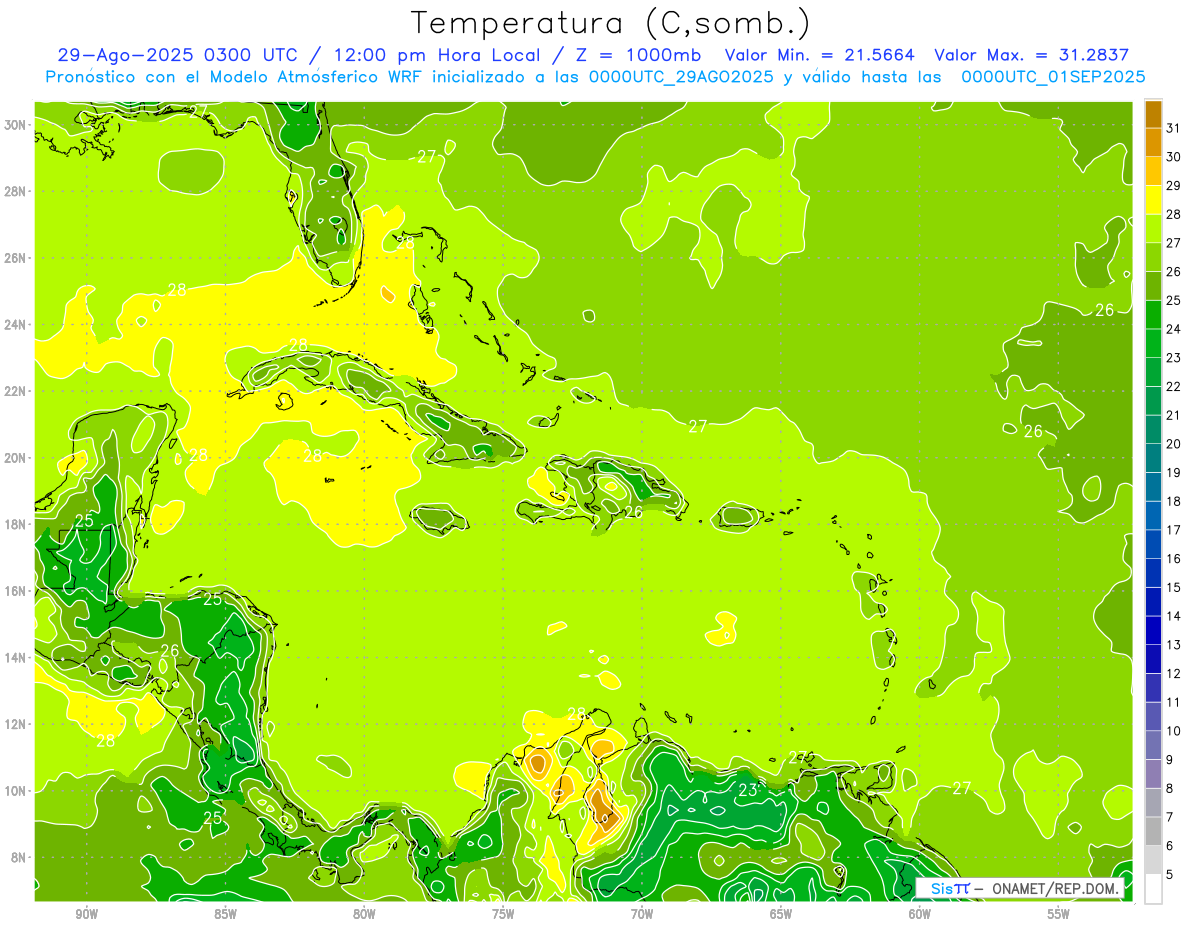This screenshot has width=1200, height=927.
Task: Click the '70W' longitude axis label
Action: (642, 914)
